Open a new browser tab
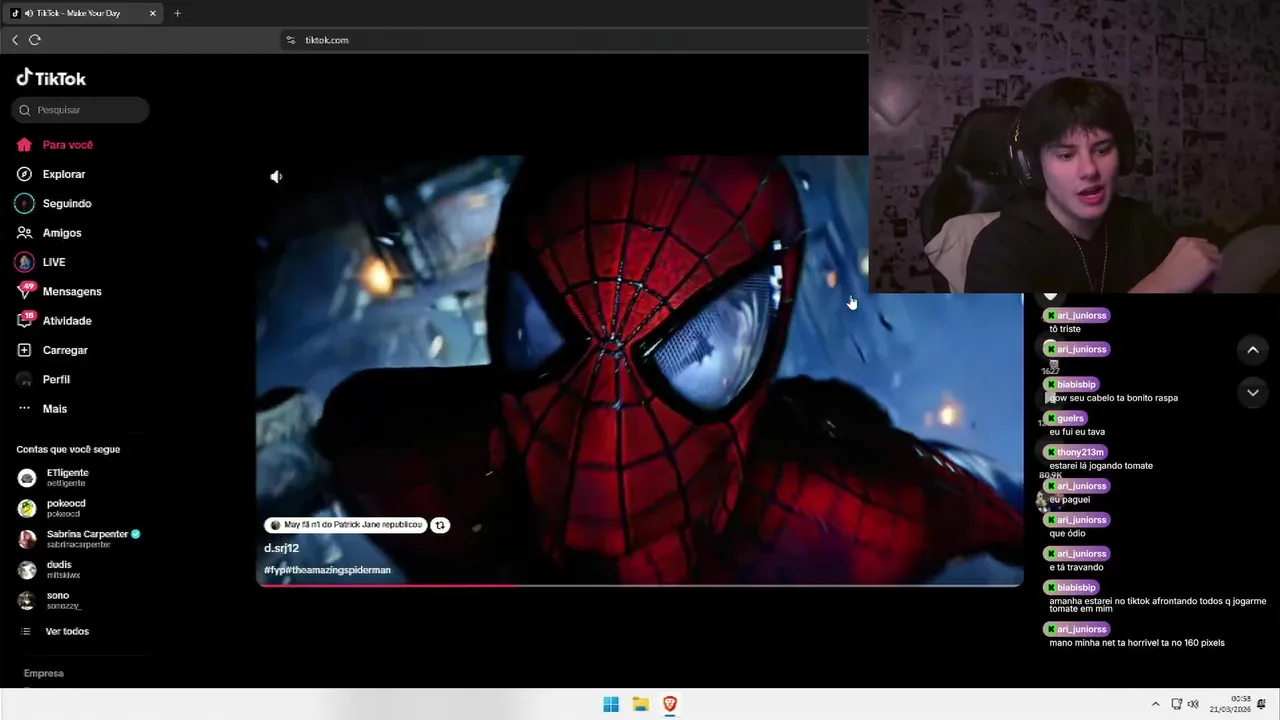 pos(177,13)
